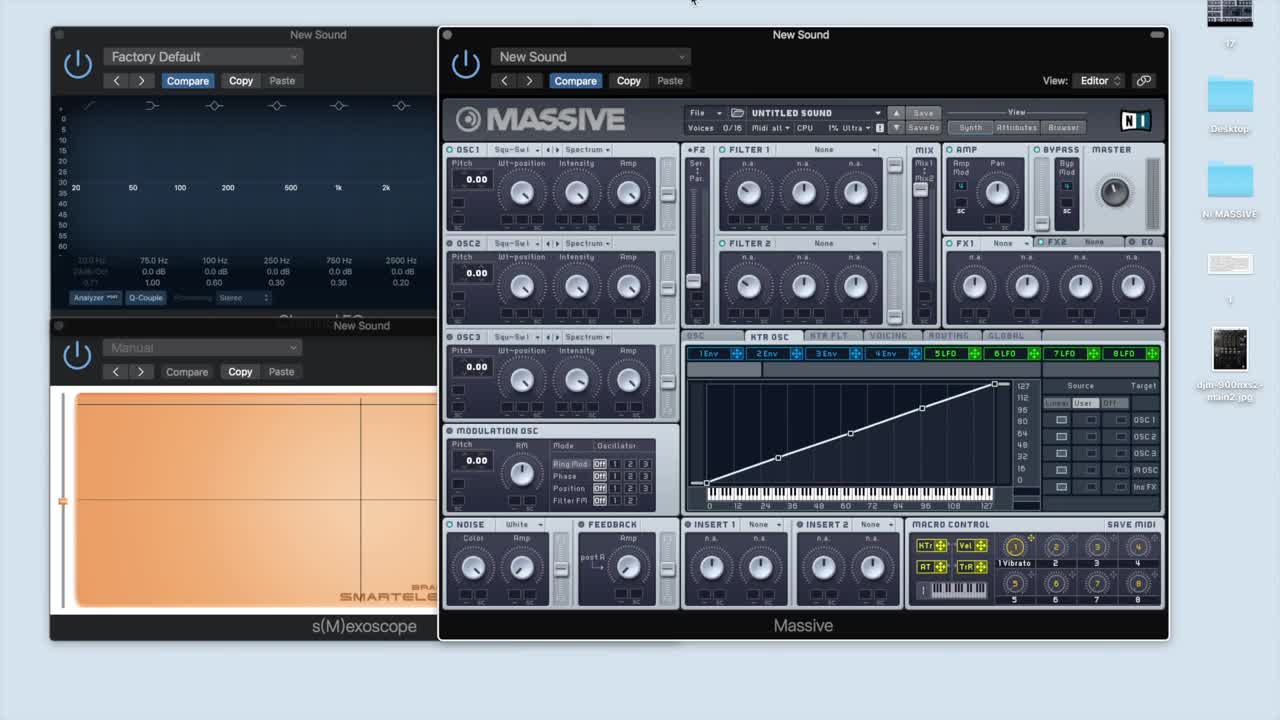Click the Browser view button
This screenshot has width=1280, height=720.
coord(1064,128)
